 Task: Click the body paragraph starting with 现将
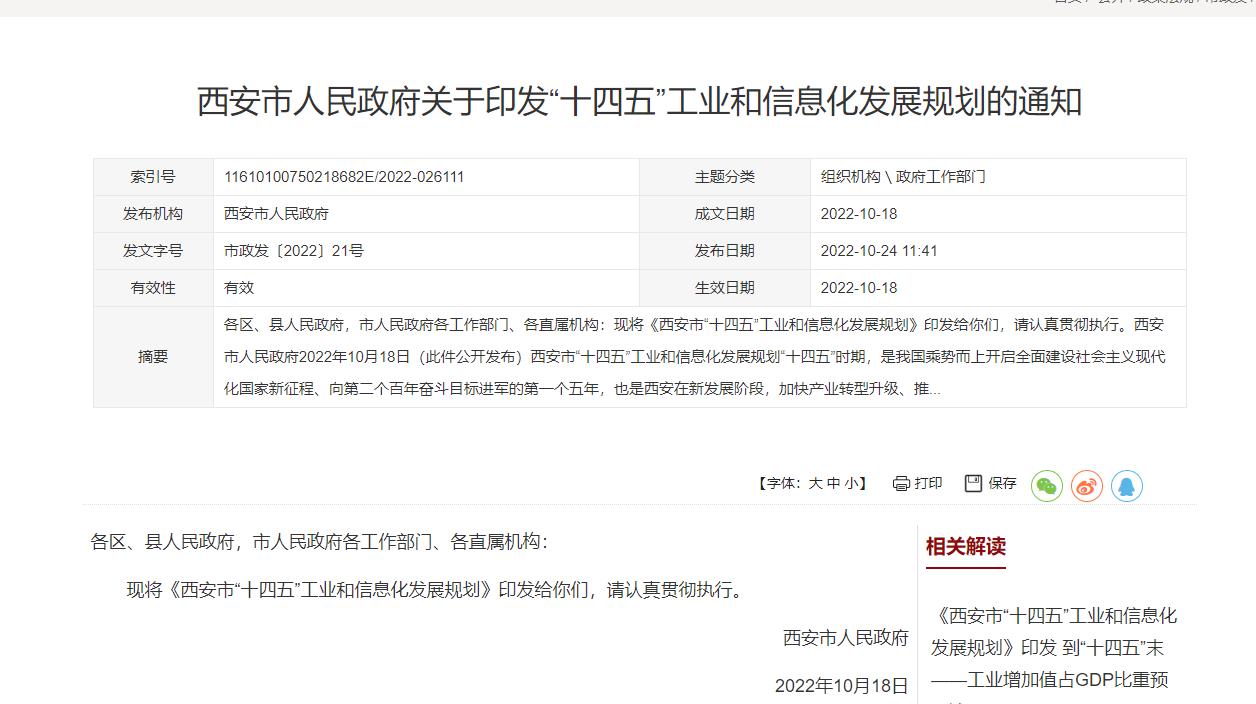pos(437,590)
